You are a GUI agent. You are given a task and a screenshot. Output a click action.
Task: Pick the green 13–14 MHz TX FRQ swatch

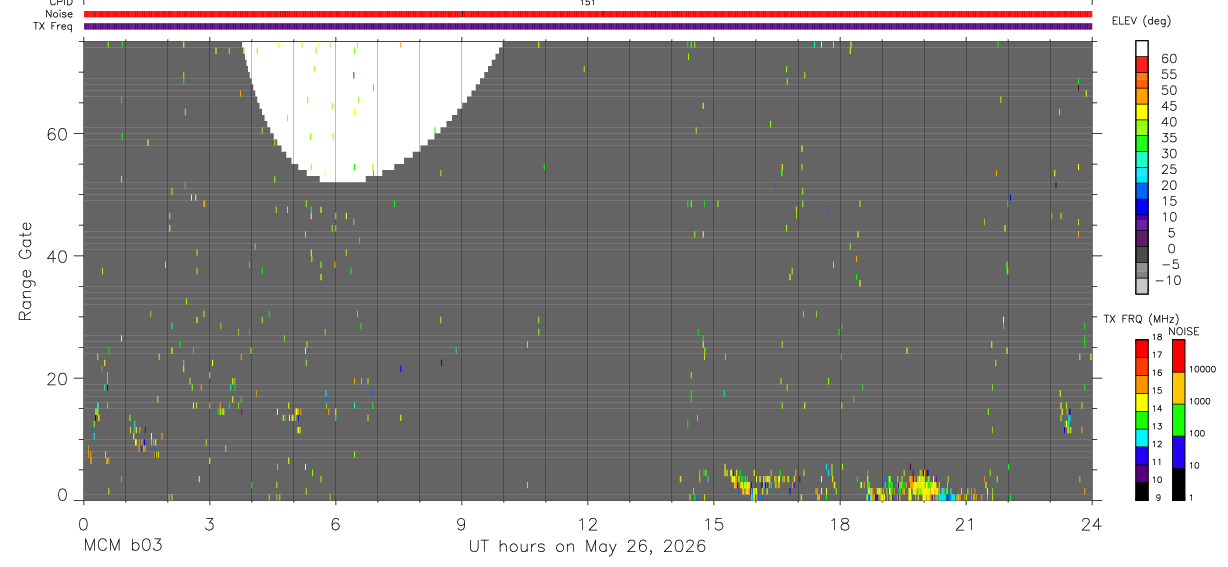tap(1141, 421)
